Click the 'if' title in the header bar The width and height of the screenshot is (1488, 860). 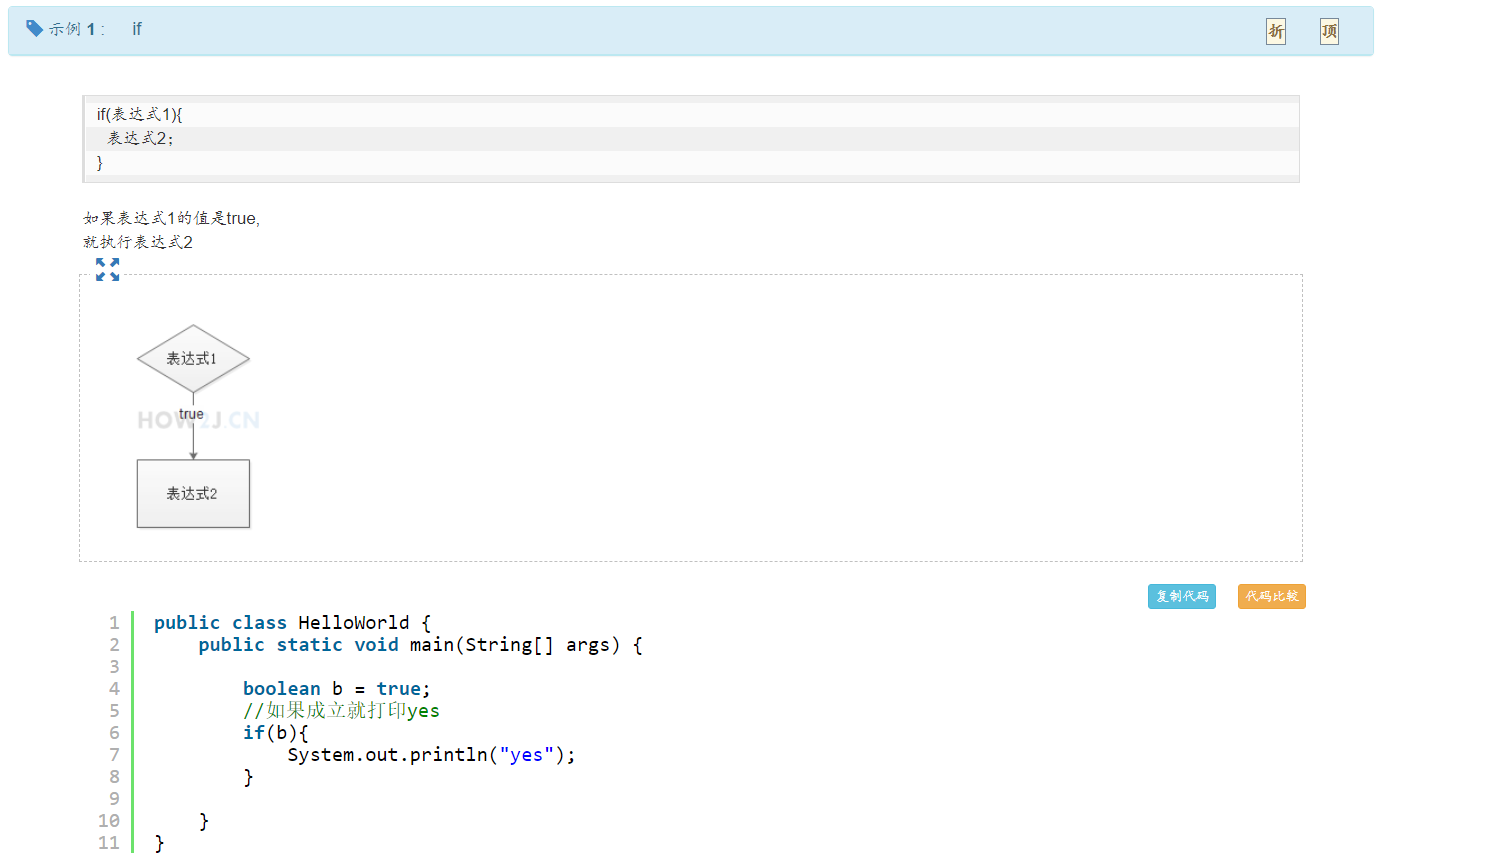pyautogui.click(x=137, y=29)
